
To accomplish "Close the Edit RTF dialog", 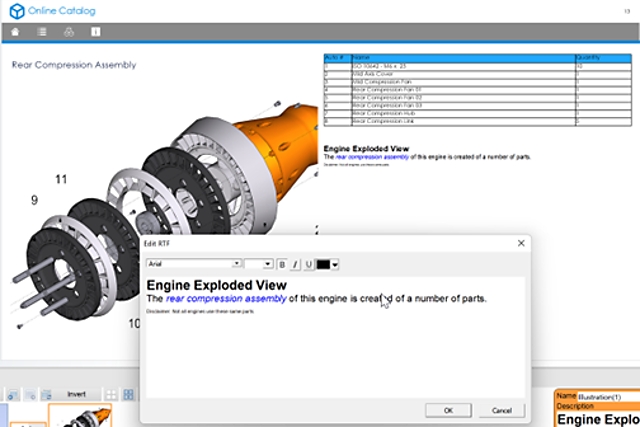I will (520, 243).
